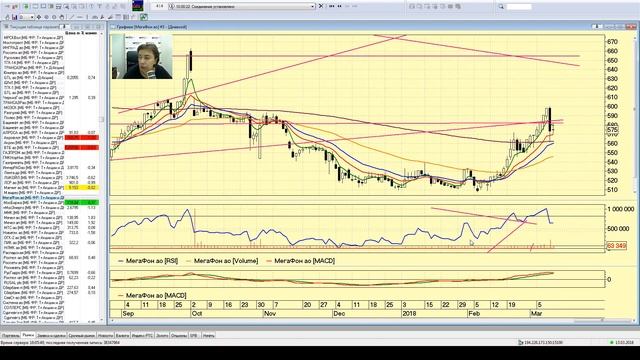Image resolution: width=640 pixels, height=360 pixels.
Task: Open the Новости tab
Action: [x=105, y=336]
